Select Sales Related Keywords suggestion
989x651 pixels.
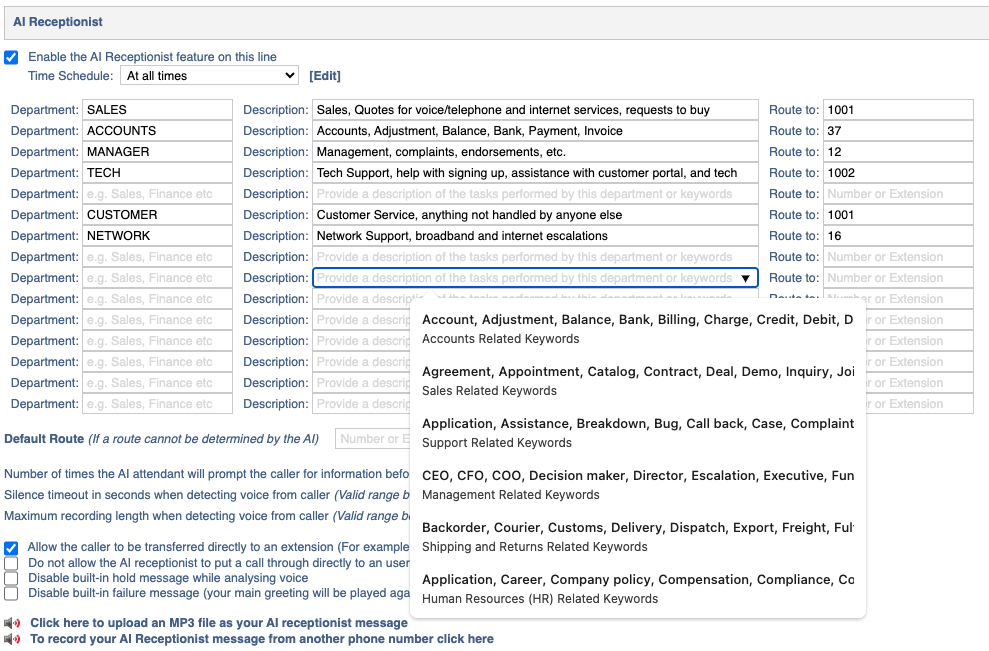[x=637, y=381]
